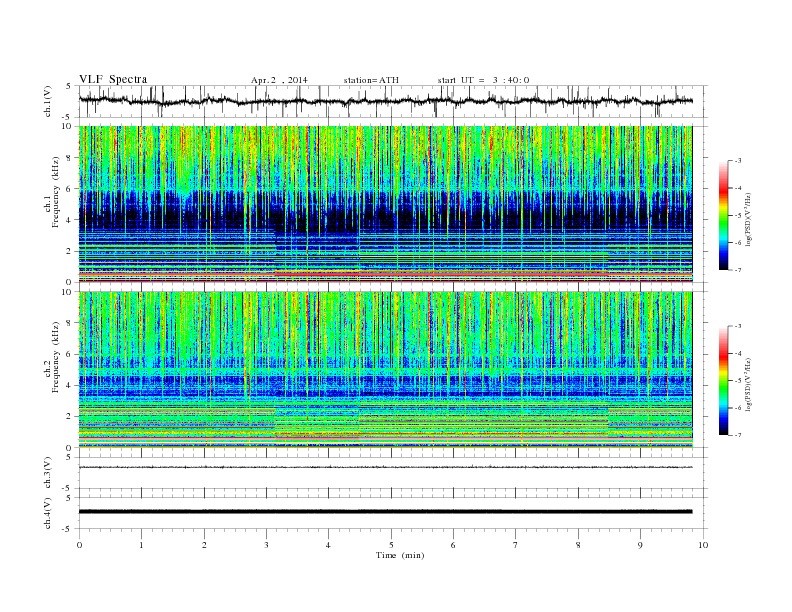The width and height of the screenshot is (792, 612).
Task: Click the 'station=ATH' label
Action: [x=371, y=80]
